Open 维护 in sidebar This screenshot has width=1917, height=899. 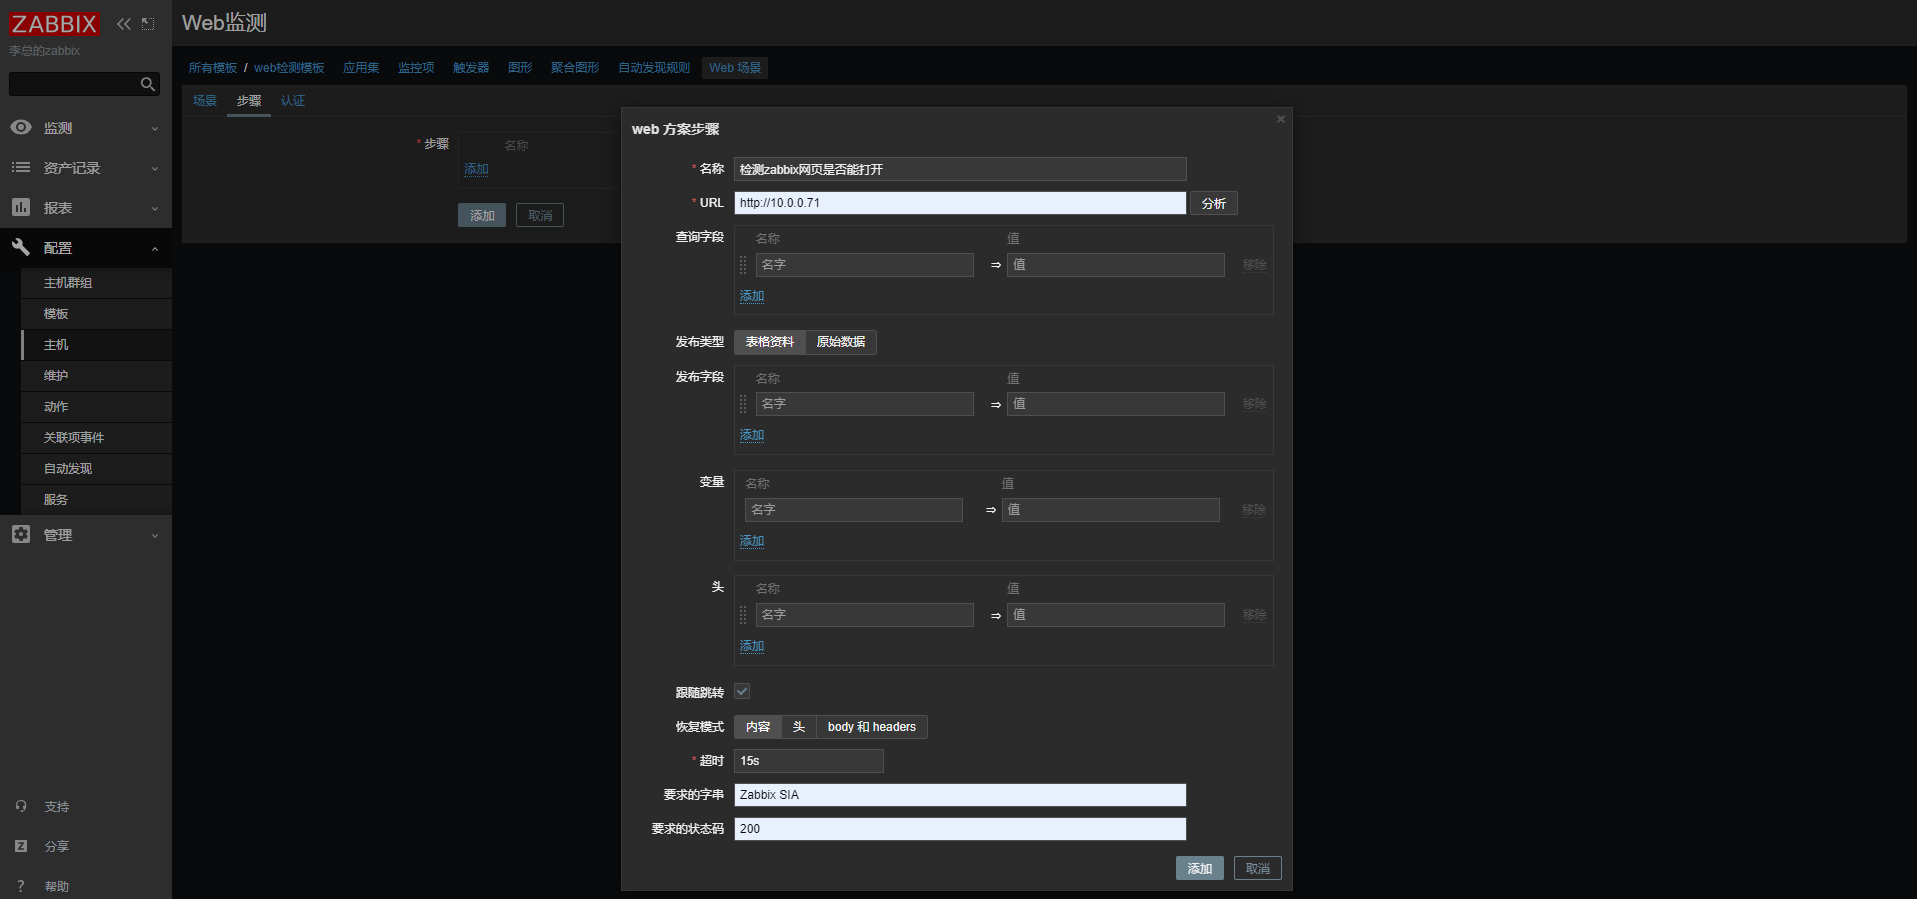[x=96, y=376]
